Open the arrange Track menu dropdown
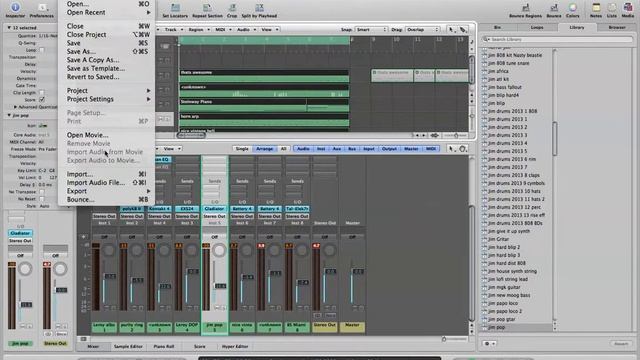 pos(173,29)
